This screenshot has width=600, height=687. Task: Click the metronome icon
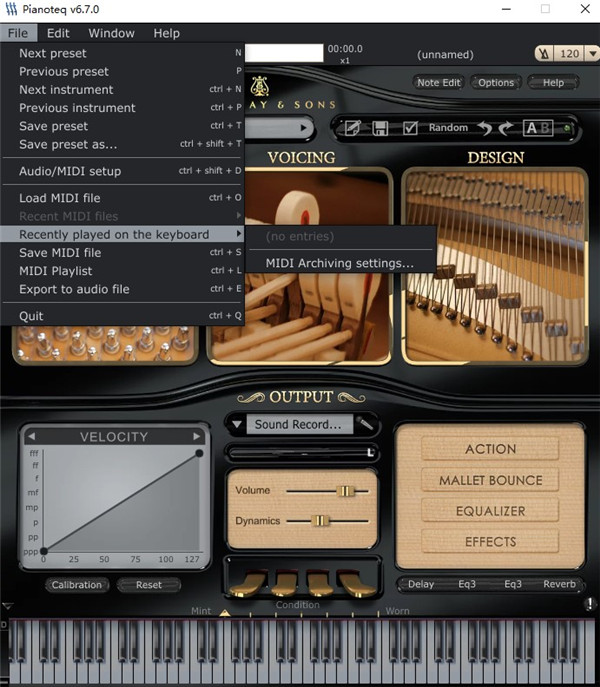[543, 54]
